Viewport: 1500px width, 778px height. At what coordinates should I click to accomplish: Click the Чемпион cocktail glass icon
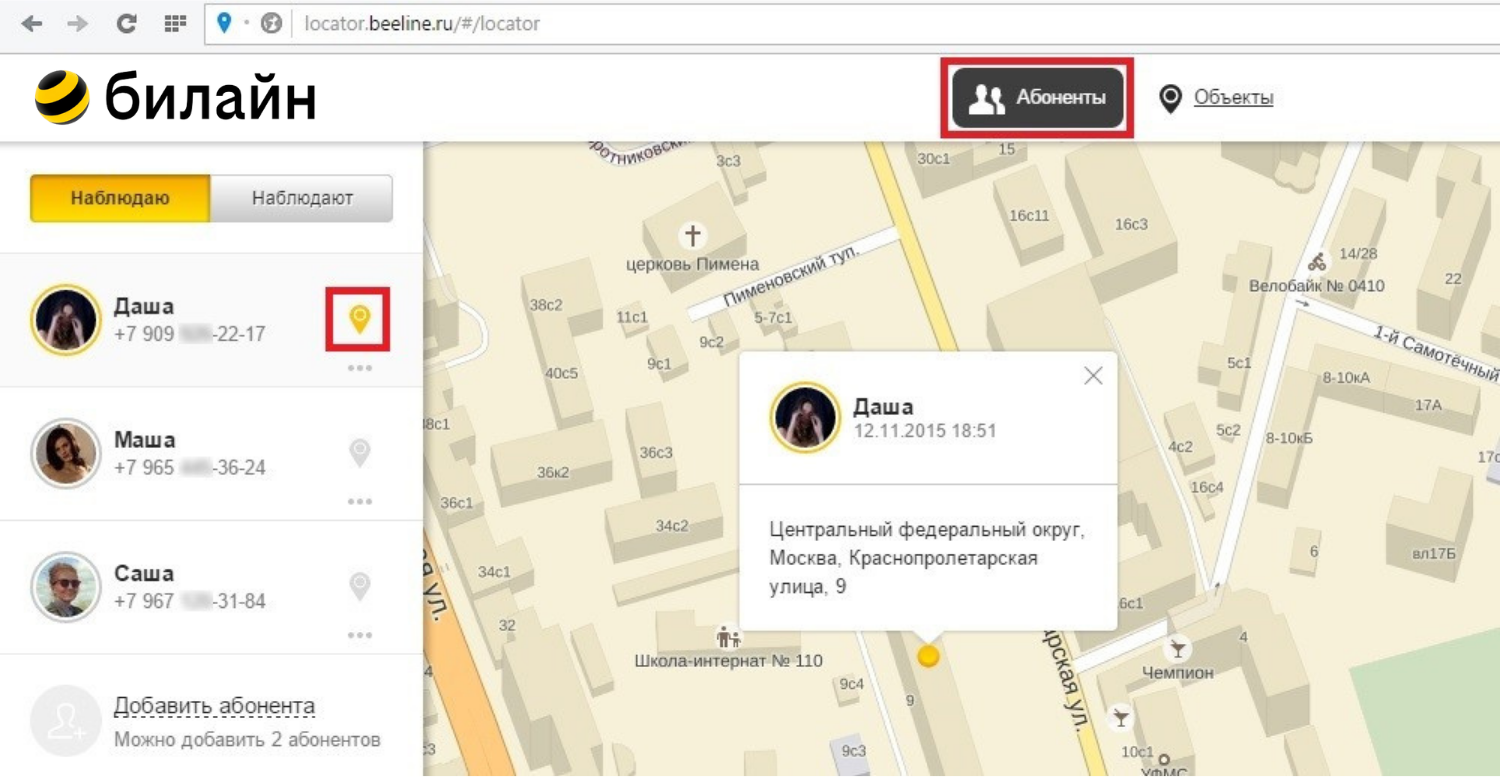(1178, 650)
